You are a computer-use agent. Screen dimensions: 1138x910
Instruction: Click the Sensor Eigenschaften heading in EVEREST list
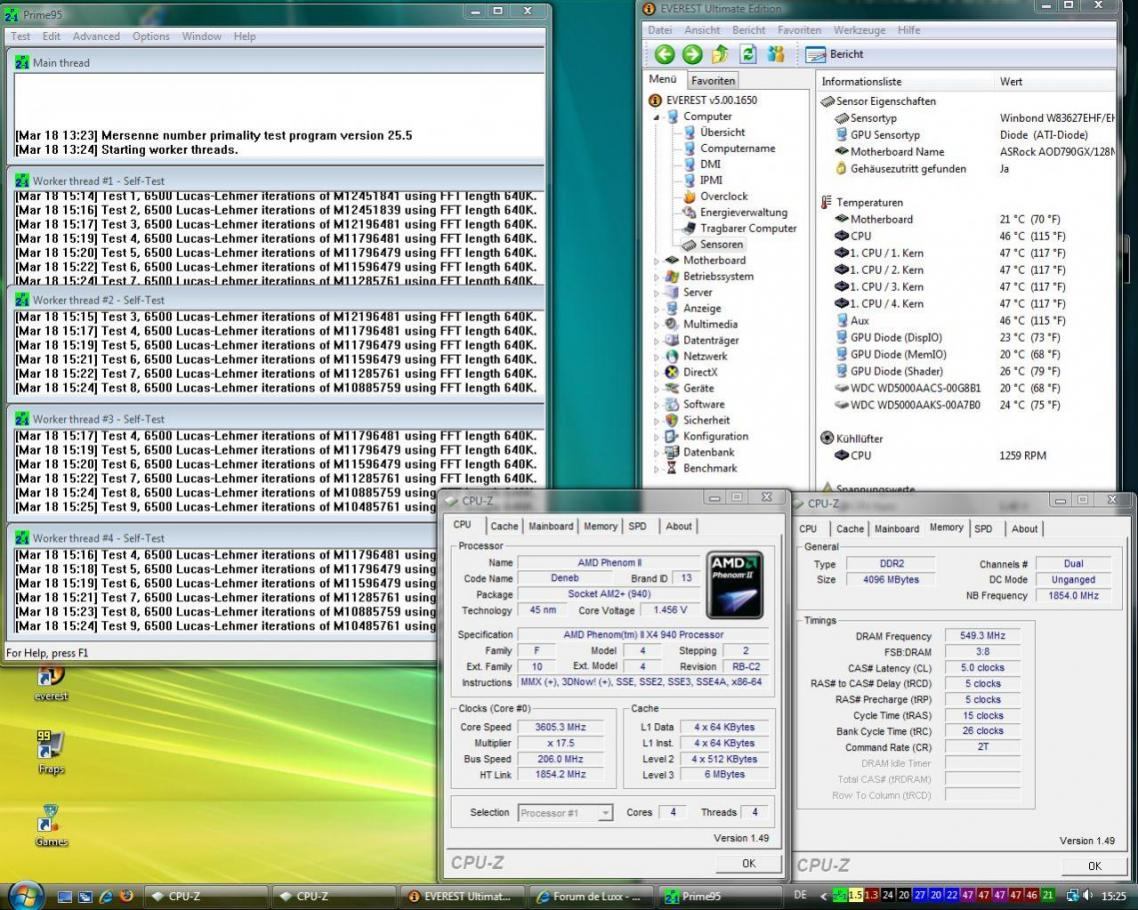885,101
